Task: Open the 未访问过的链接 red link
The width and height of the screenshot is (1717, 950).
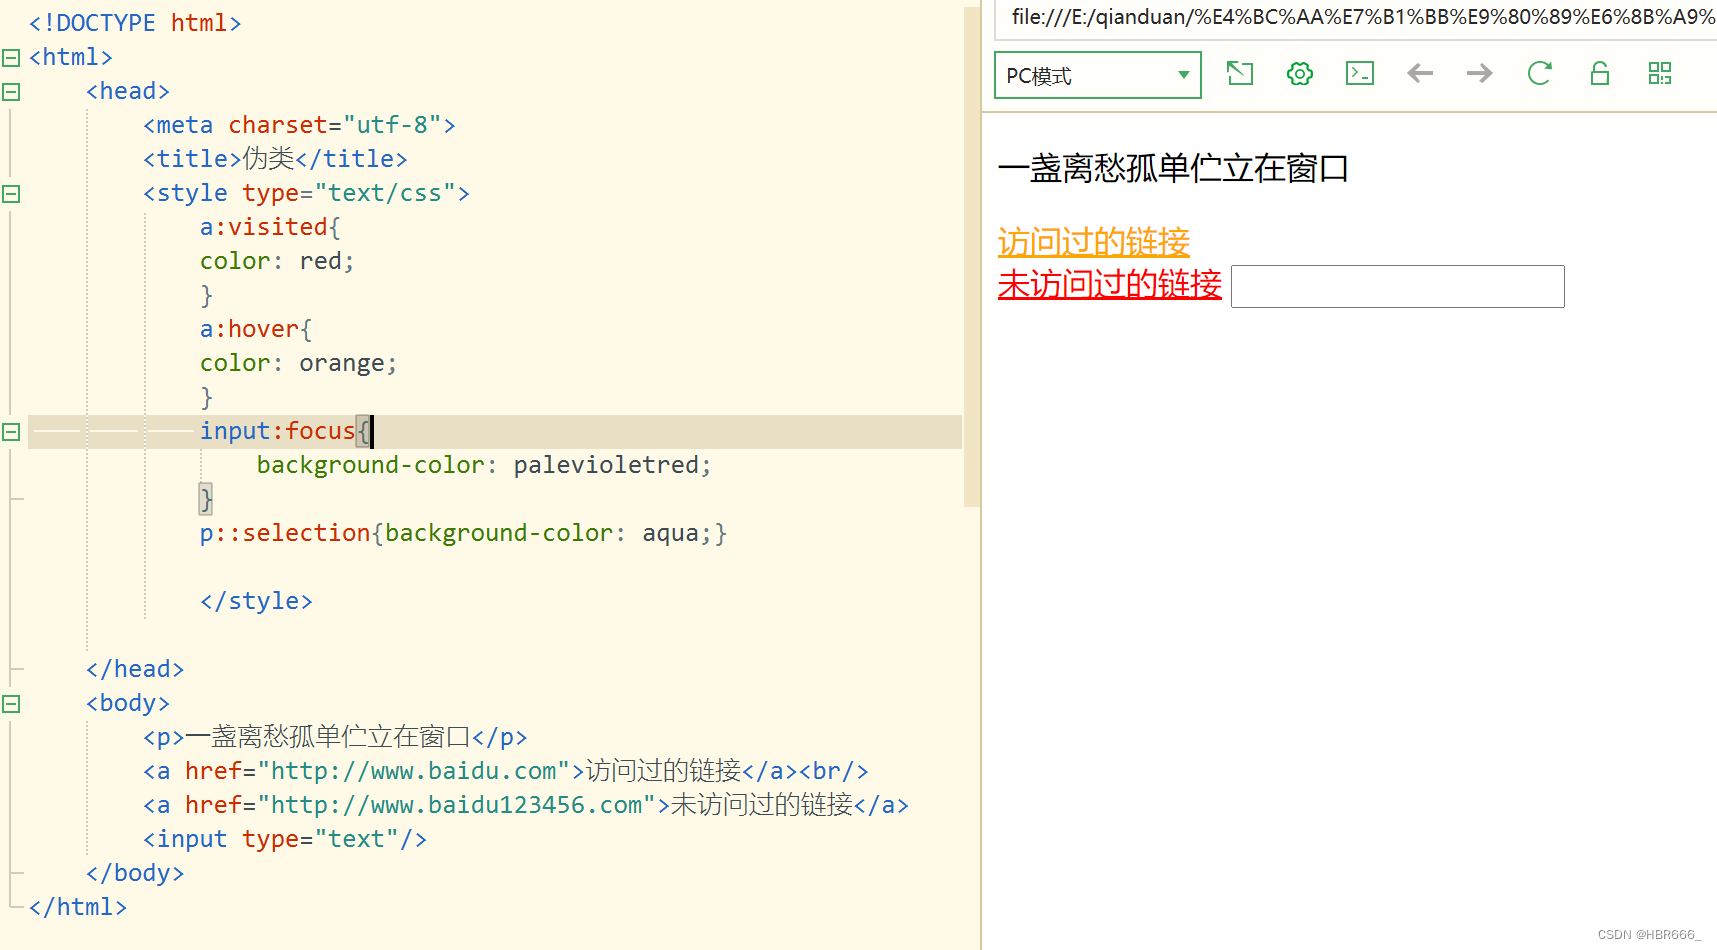Action: tap(1110, 285)
